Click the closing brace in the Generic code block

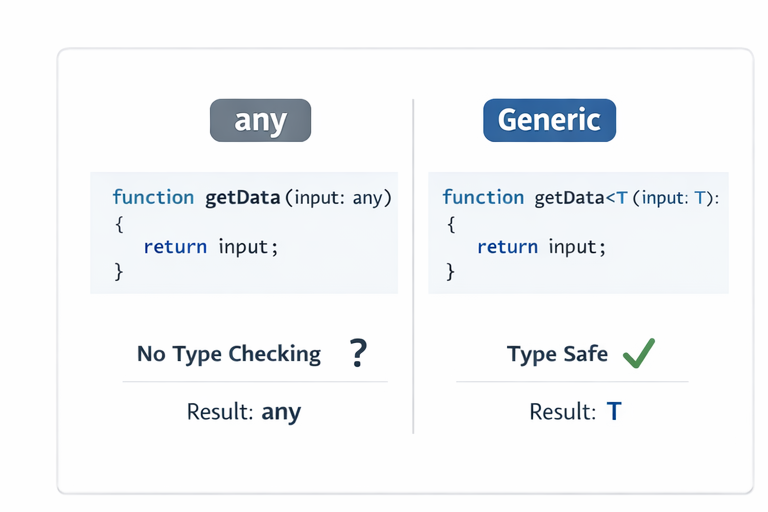pyautogui.click(x=450, y=271)
